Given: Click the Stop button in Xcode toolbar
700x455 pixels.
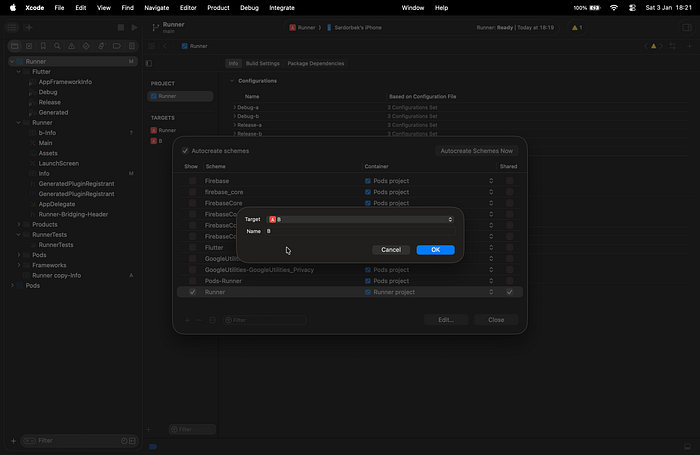Looking at the screenshot, I should tap(121, 28).
